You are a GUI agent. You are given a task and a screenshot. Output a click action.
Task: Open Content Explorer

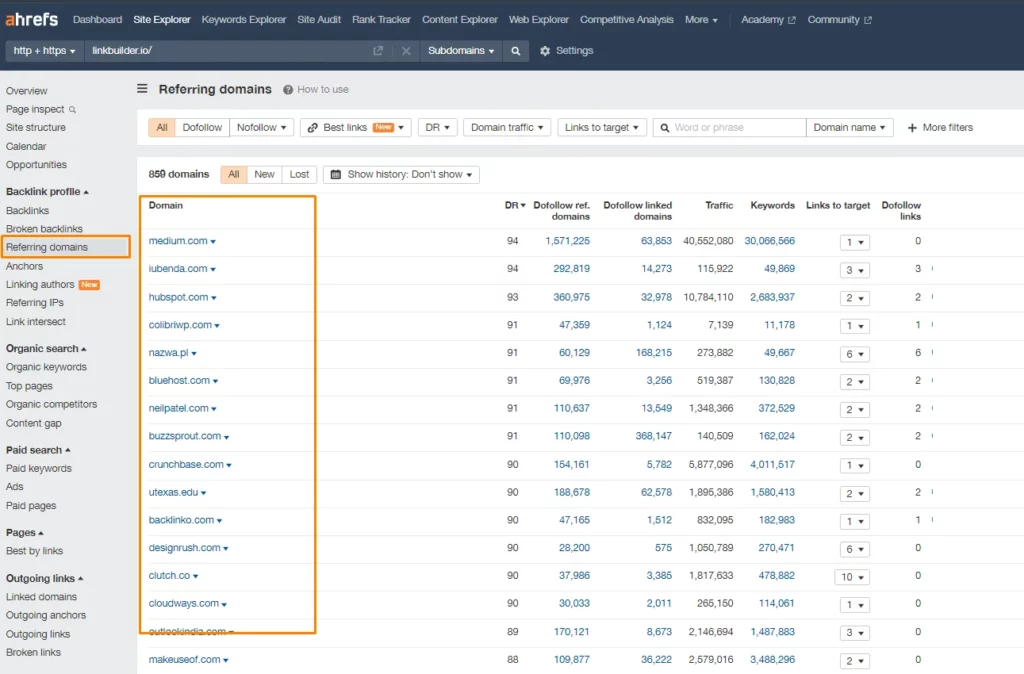pyautogui.click(x=460, y=20)
